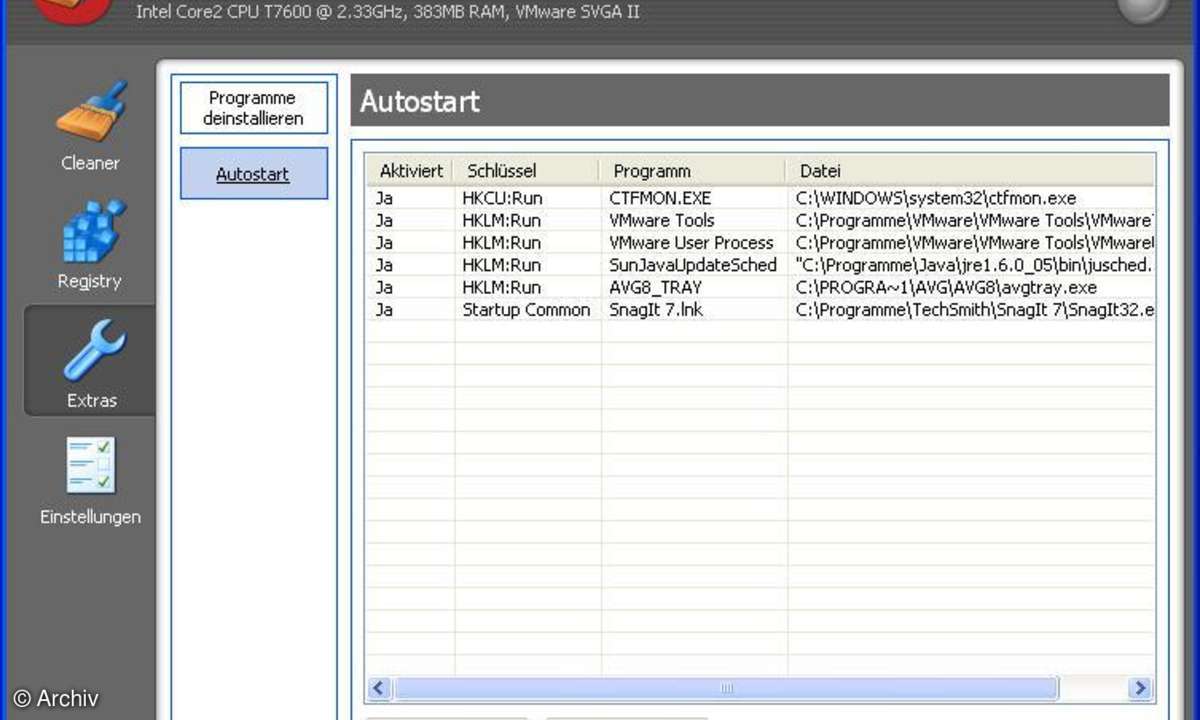The width and height of the screenshot is (1200, 720).
Task: Select the Extras wrench icon
Action: [x=91, y=351]
